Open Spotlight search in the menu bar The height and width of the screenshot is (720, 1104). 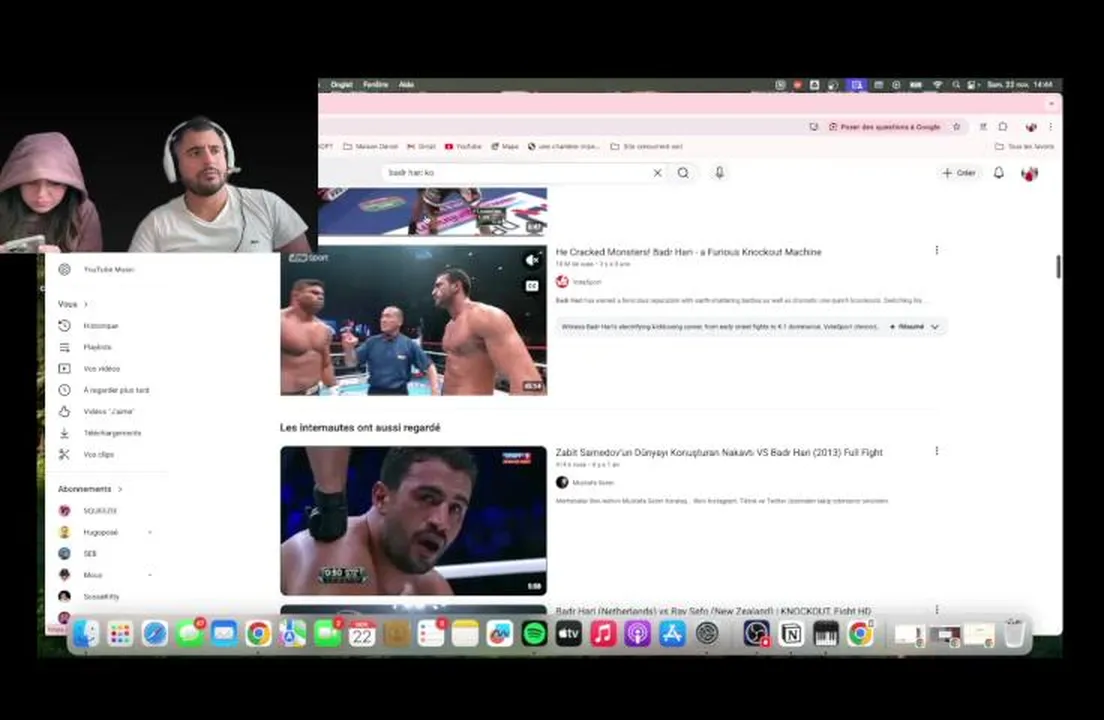point(955,84)
